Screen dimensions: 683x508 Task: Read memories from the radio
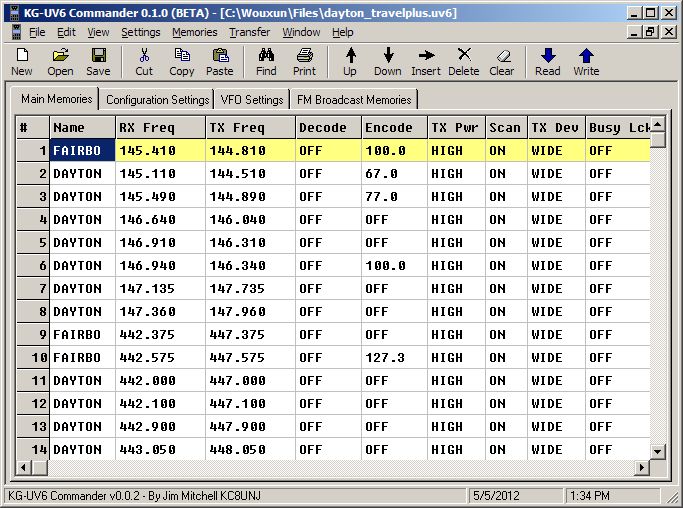(547, 61)
